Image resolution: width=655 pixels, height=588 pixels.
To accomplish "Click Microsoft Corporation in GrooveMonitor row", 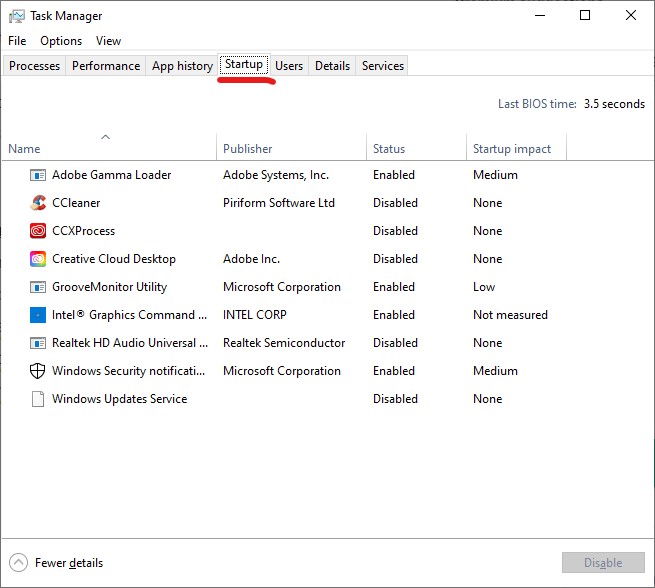I will pos(282,287).
